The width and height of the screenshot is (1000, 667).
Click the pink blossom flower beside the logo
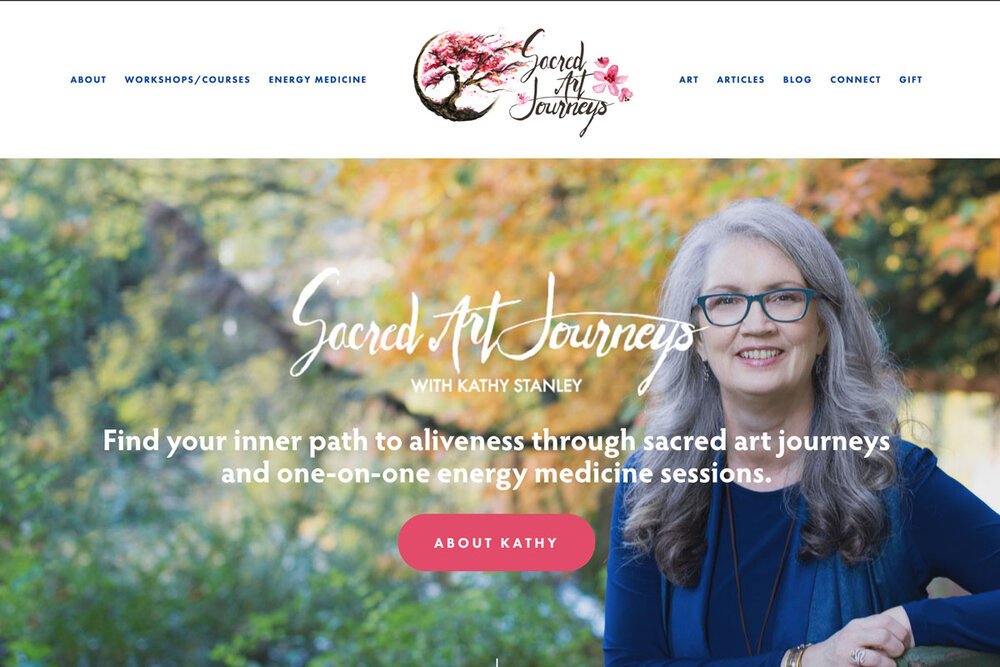612,79
